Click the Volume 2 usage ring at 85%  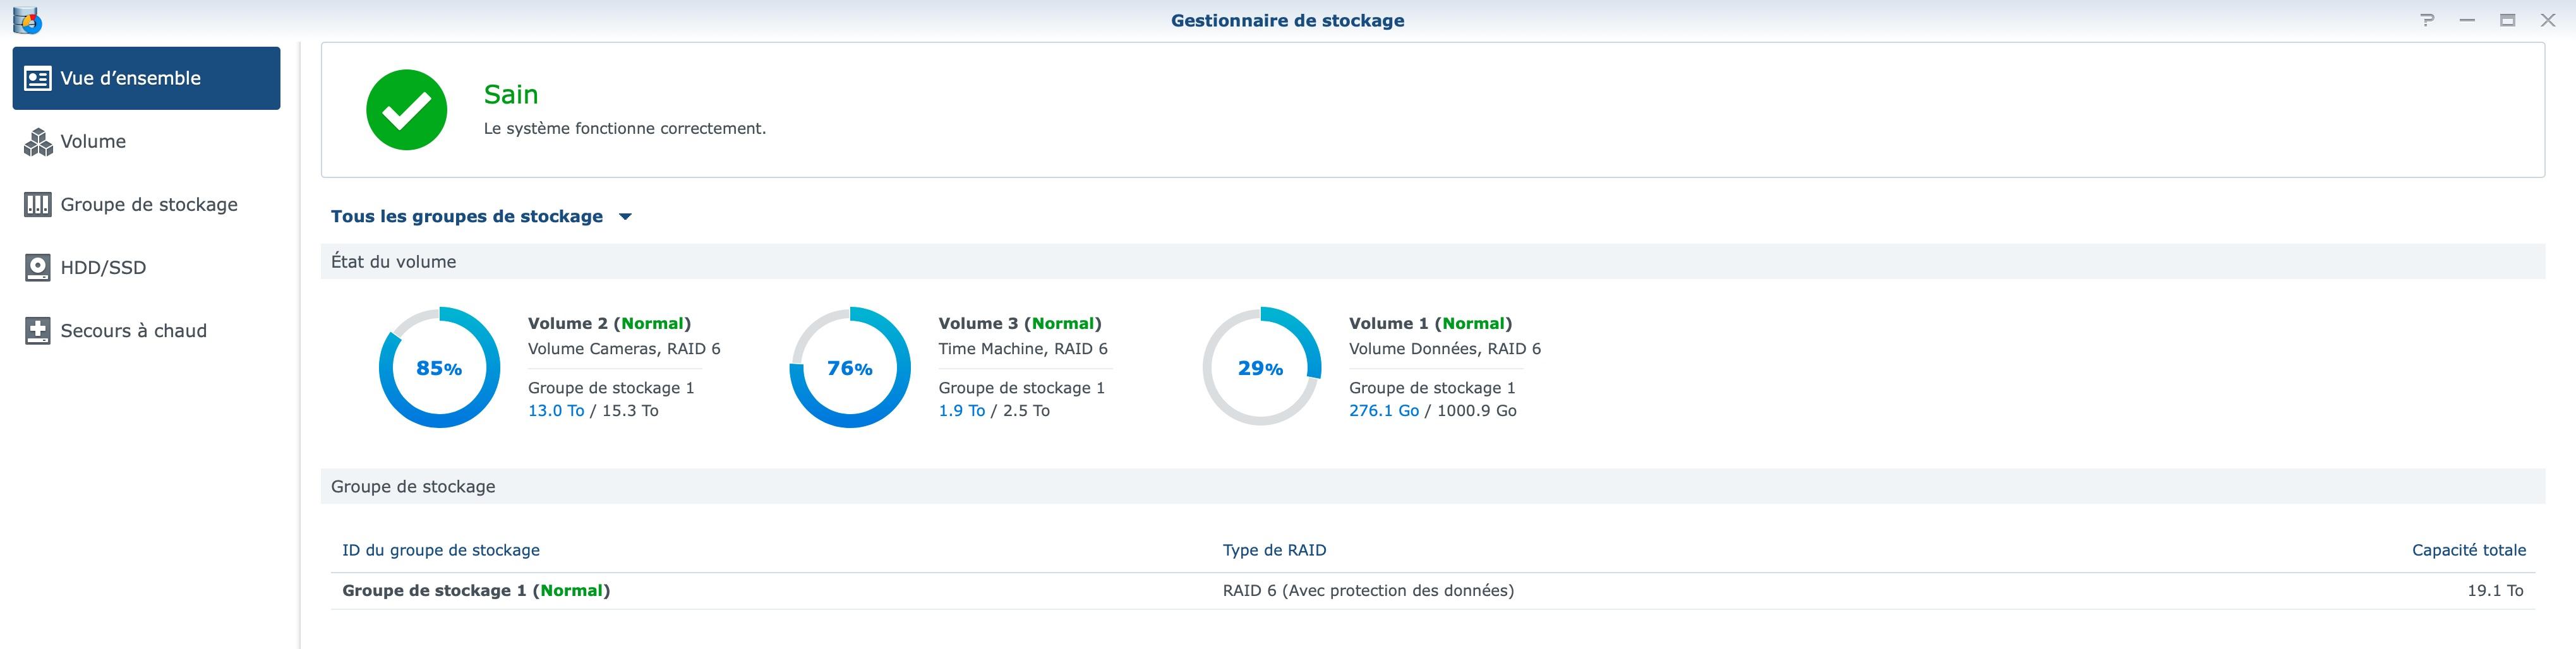(x=439, y=368)
